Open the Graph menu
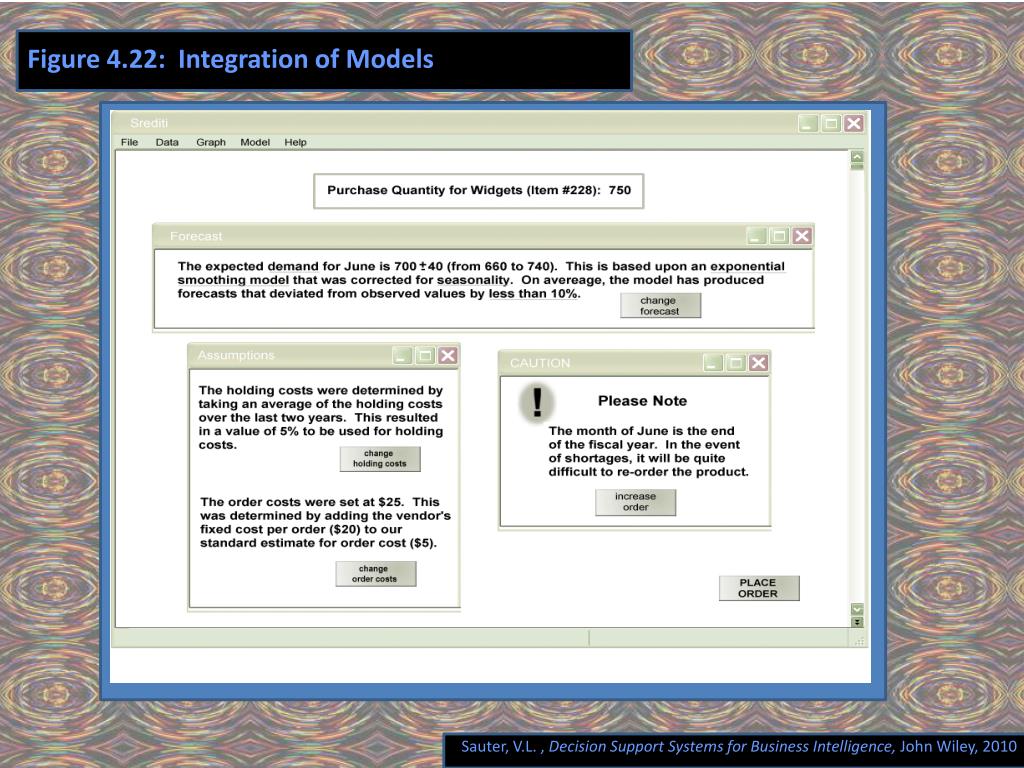Image resolution: width=1024 pixels, height=768 pixels. pos(211,142)
